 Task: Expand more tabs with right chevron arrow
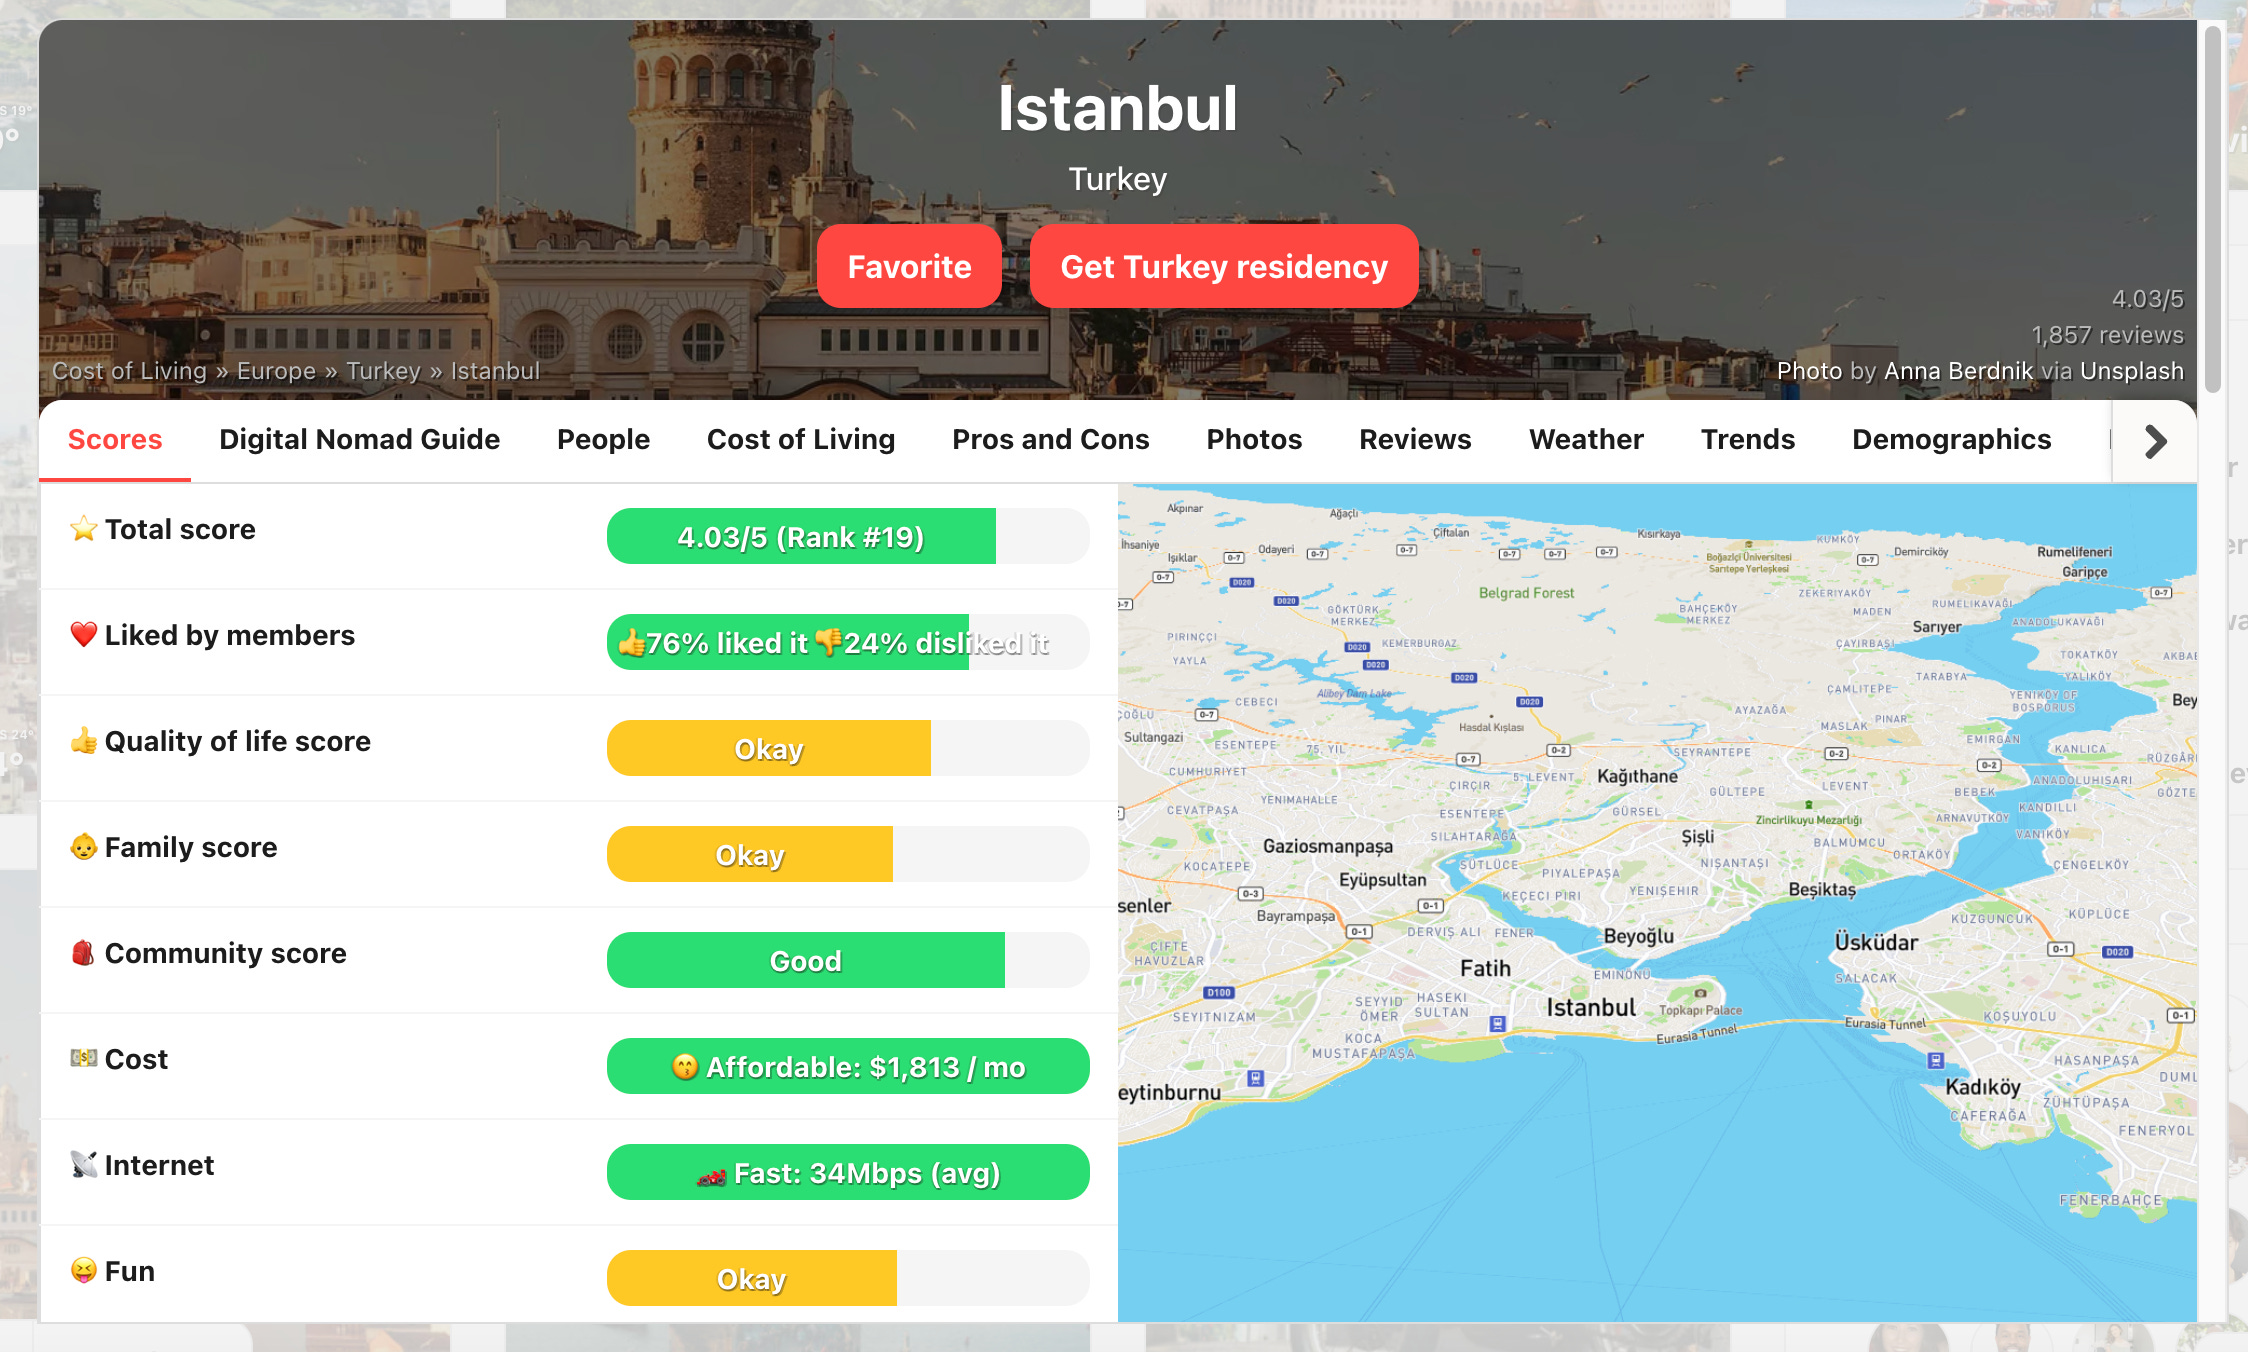2155,441
